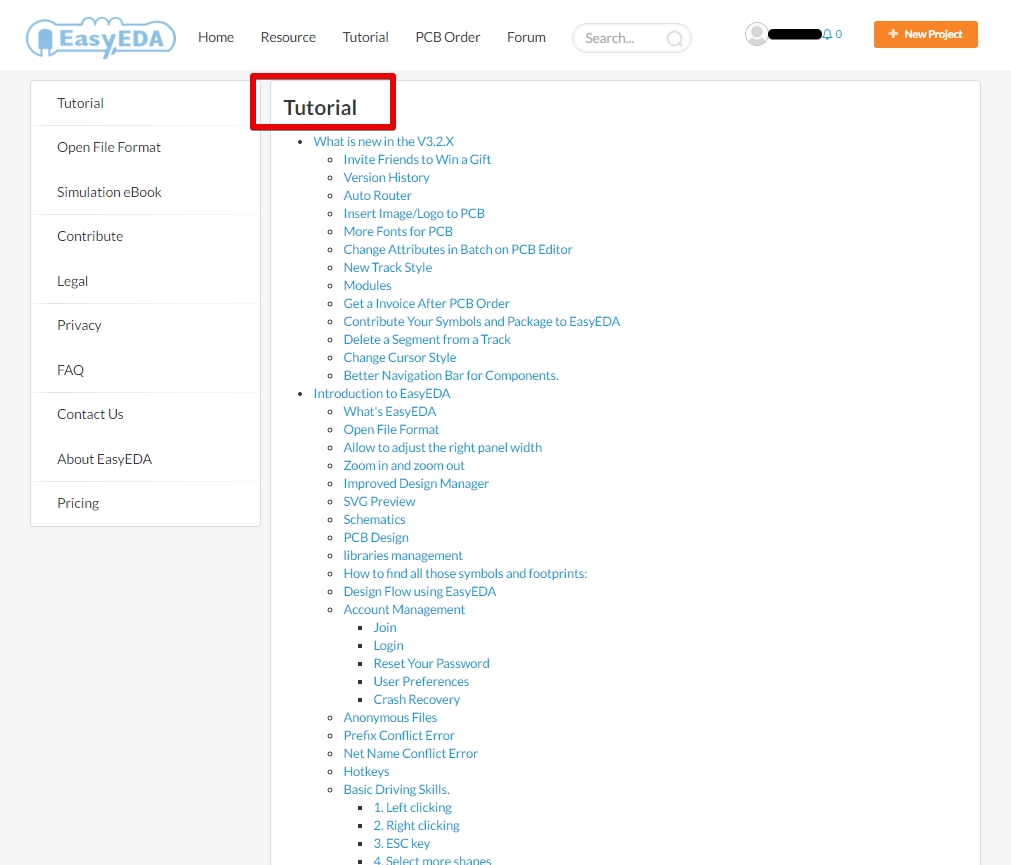The height and width of the screenshot is (865, 1011).
Task: Open the User Preferences link
Action: pos(421,683)
